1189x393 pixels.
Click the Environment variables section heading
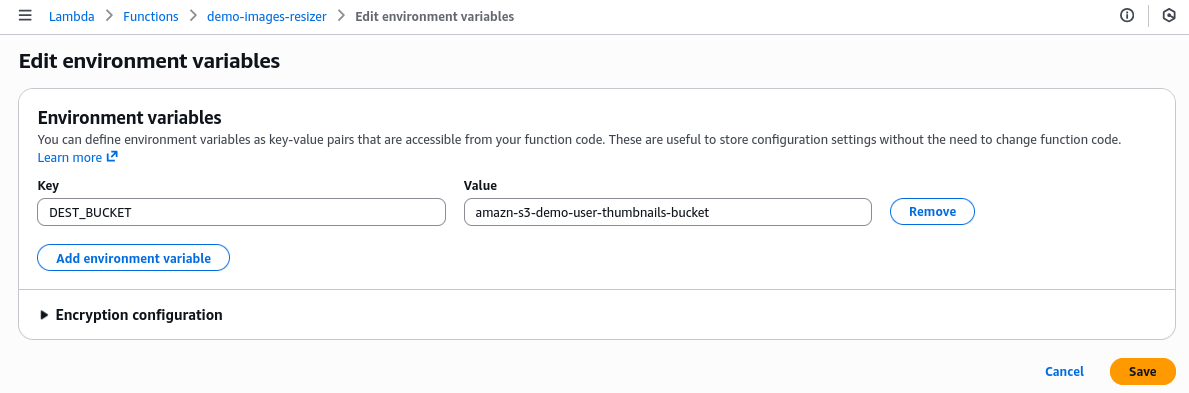tap(130, 118)
